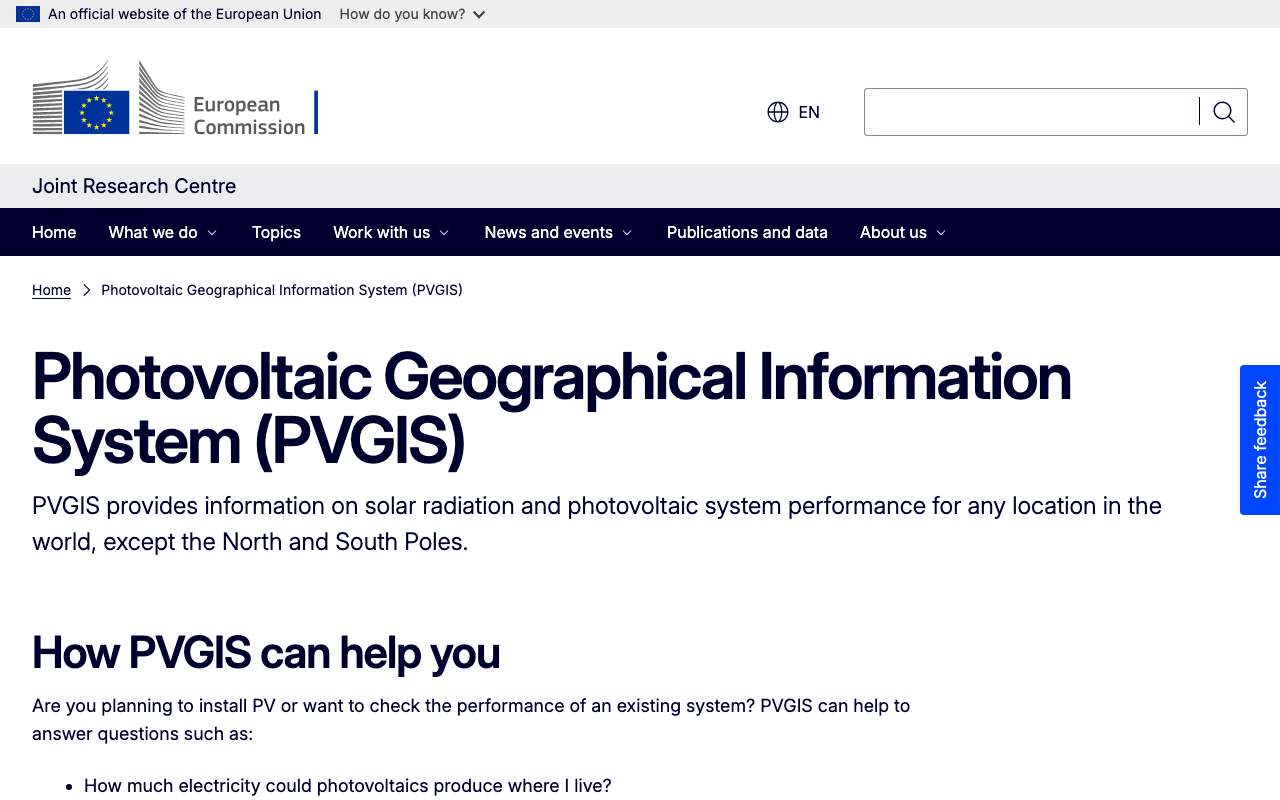
Task: Expand the 'How do you know?' disclosure
Action: [412, 14]
